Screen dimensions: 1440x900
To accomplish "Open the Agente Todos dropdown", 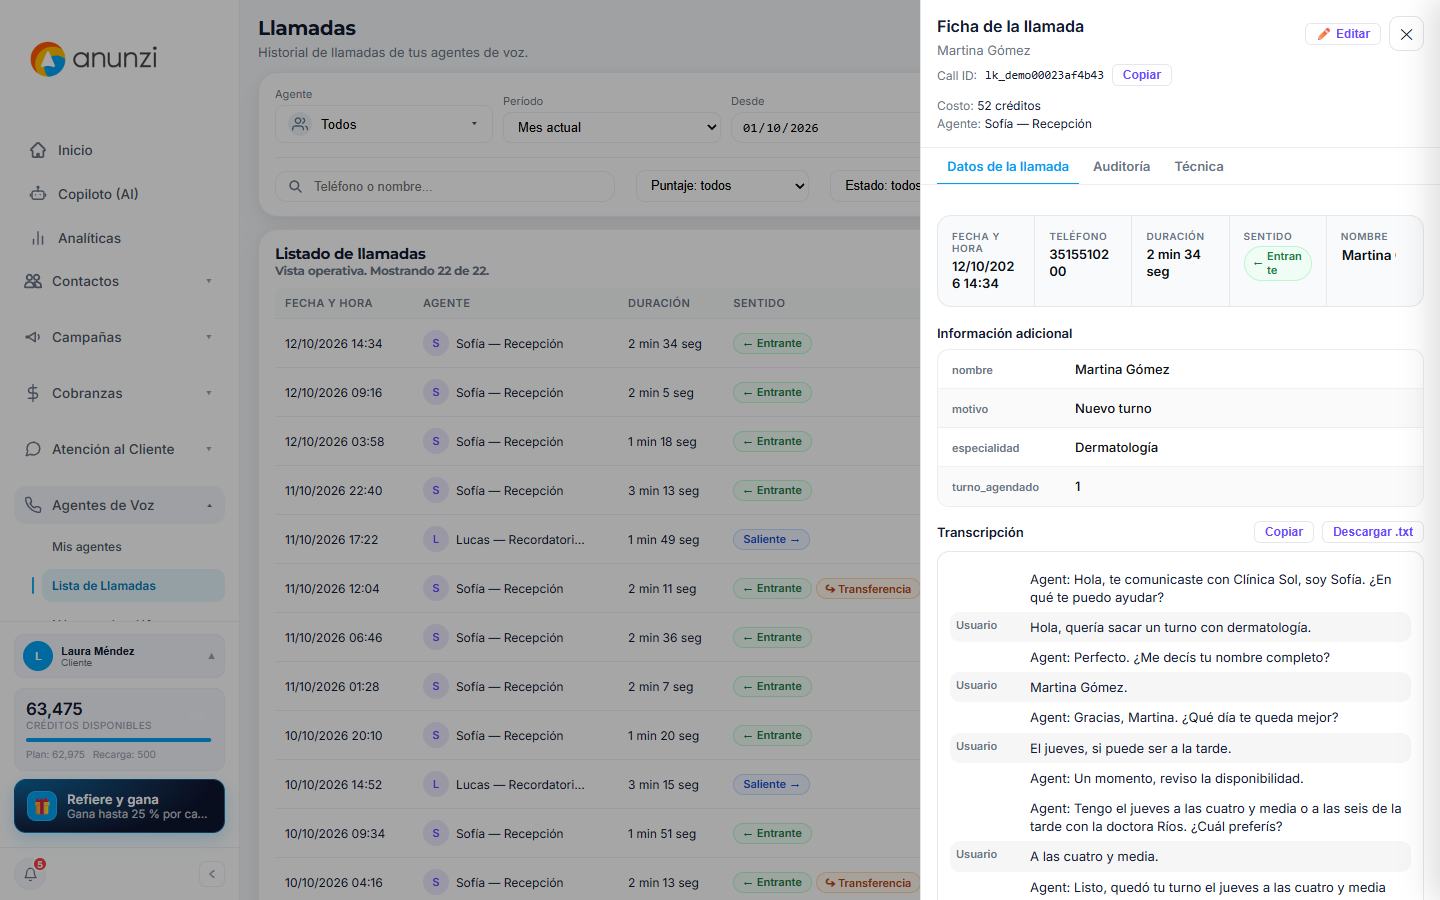I will tap(384, 124).
